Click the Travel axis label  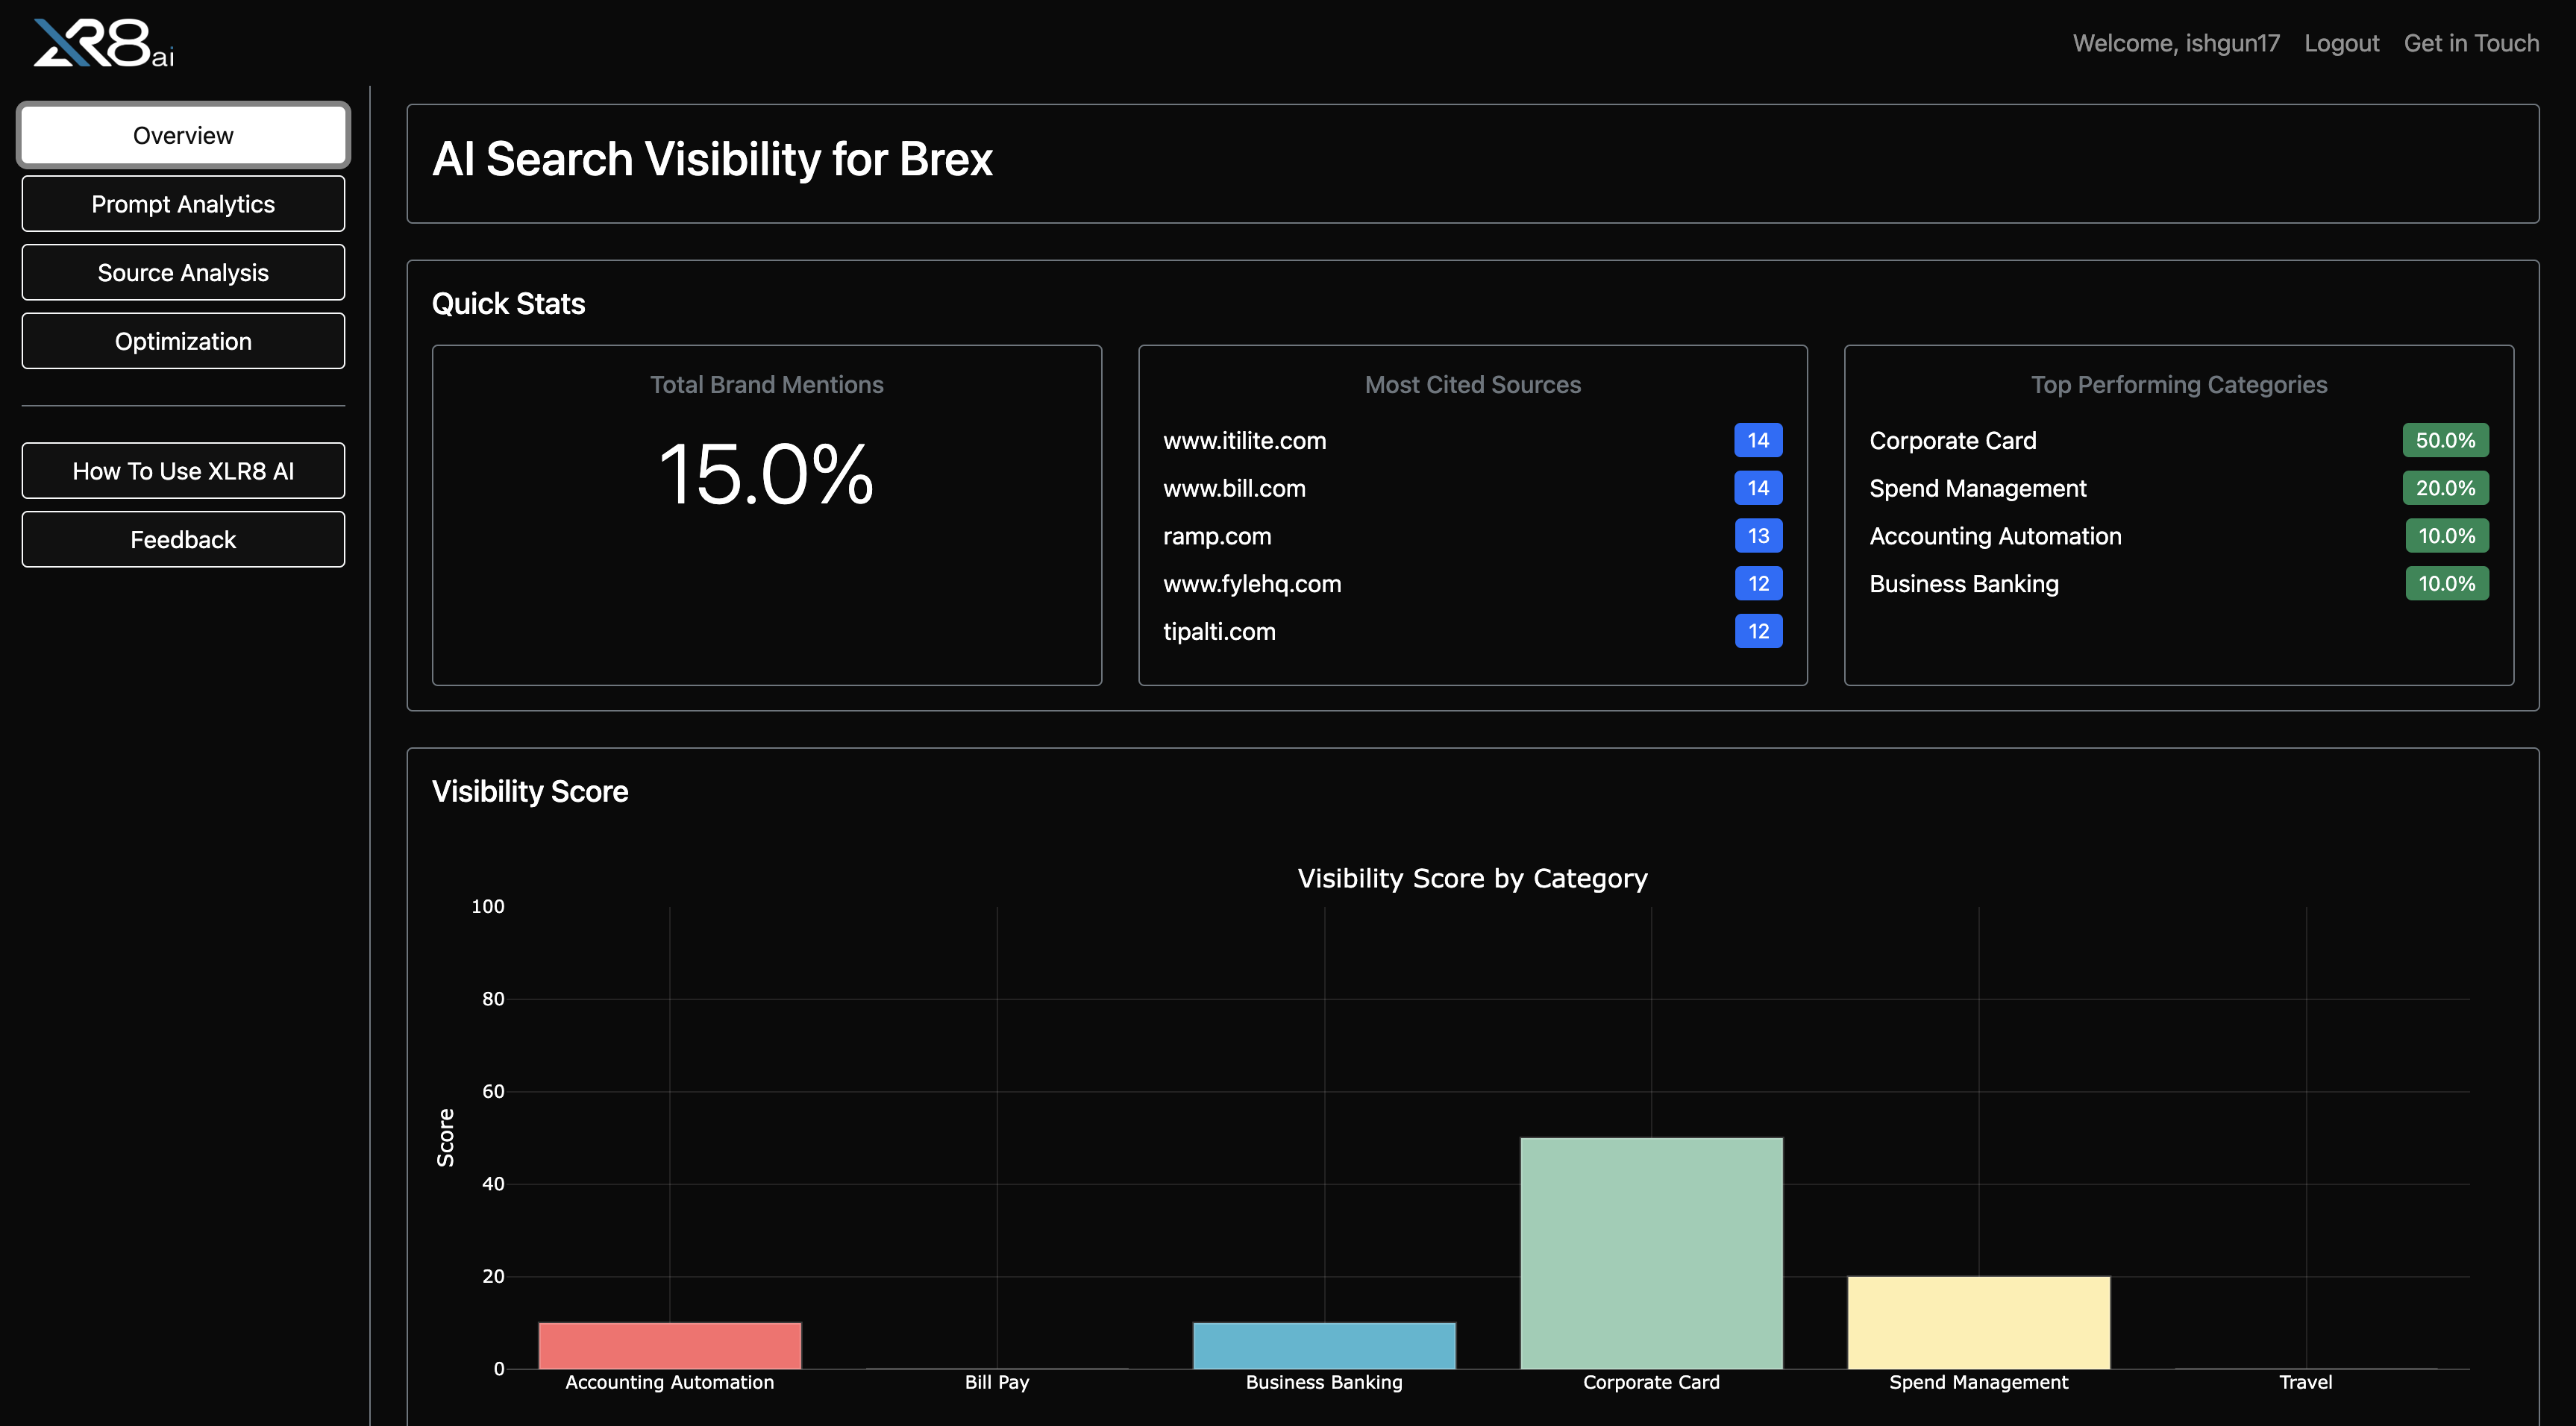[2305, 1382]
